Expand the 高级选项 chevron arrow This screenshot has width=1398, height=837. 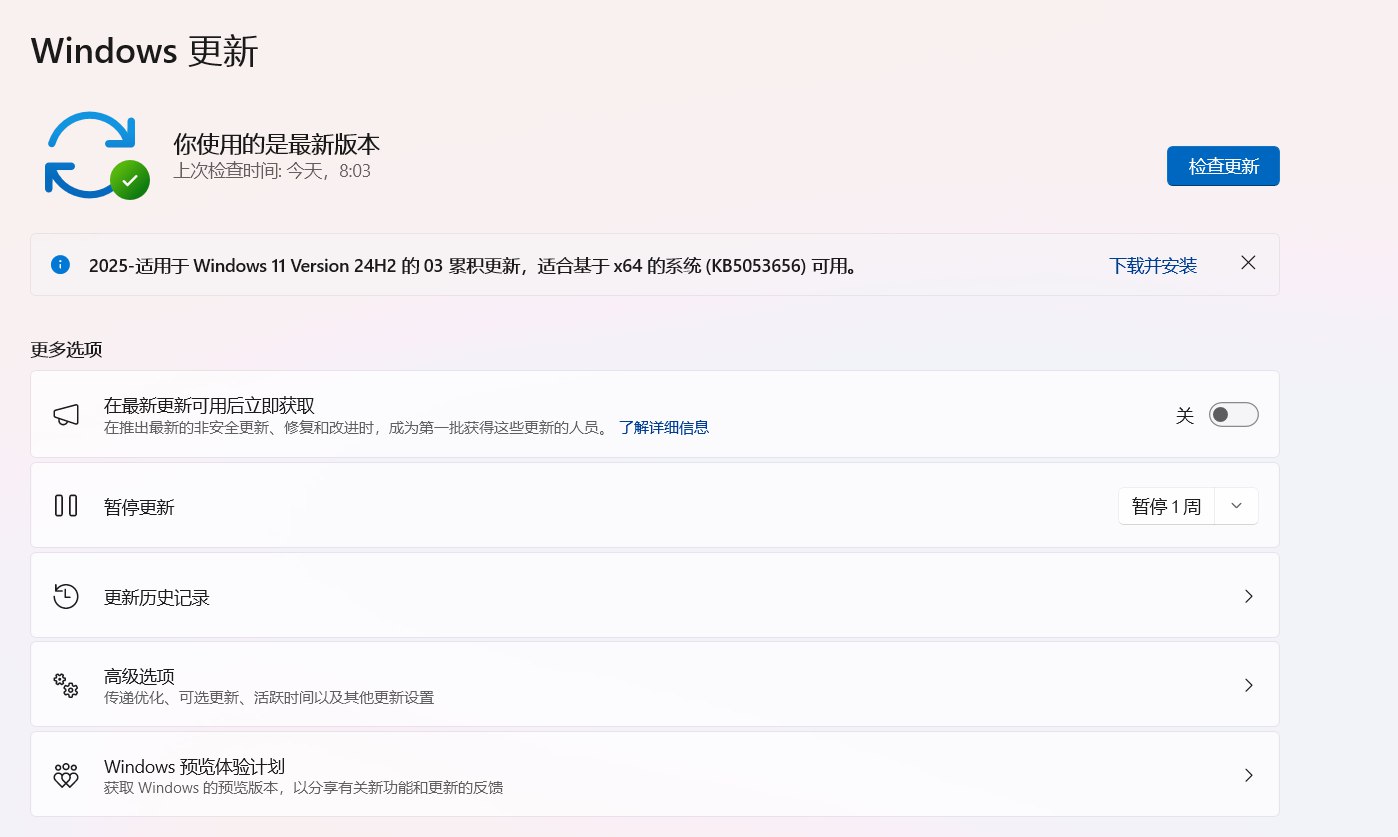1248,685
